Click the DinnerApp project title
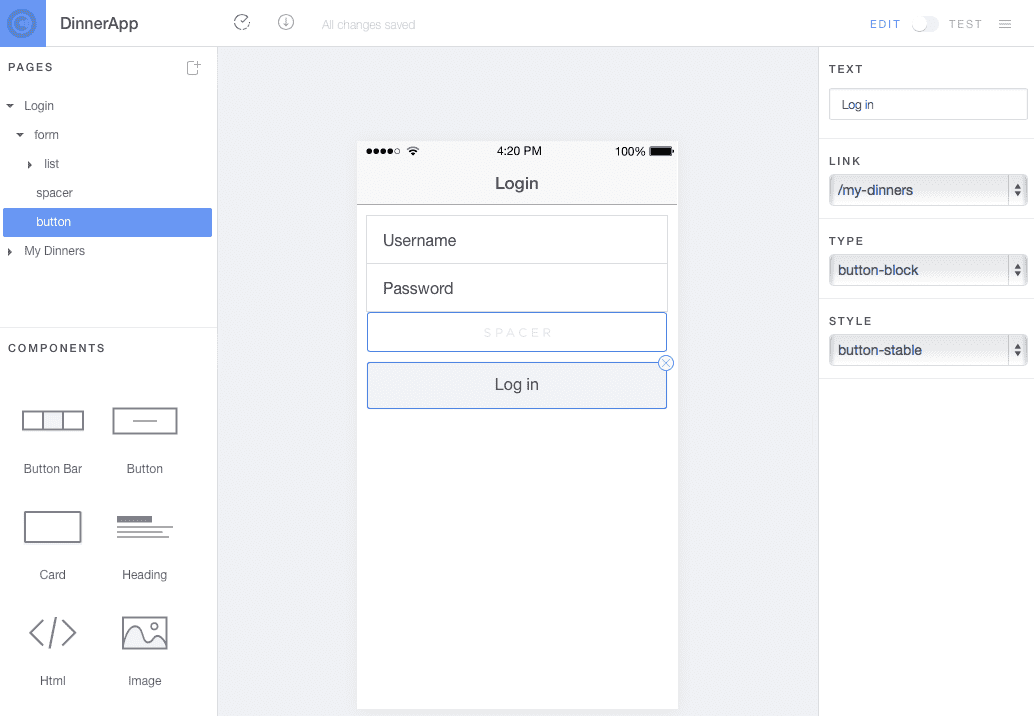Screen dimensions: 1034x716 coord(99,24)
